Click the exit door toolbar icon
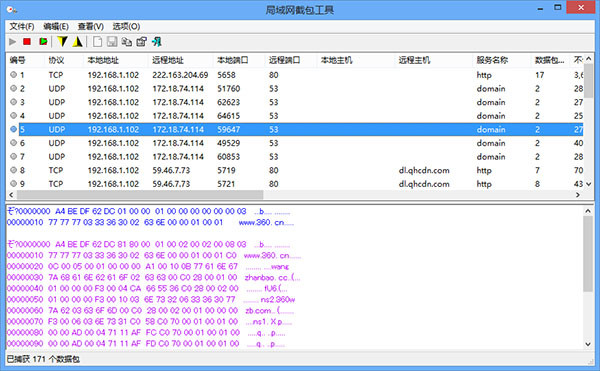The height and width of the screenshot is (371, 600). [x=157, y=42]
